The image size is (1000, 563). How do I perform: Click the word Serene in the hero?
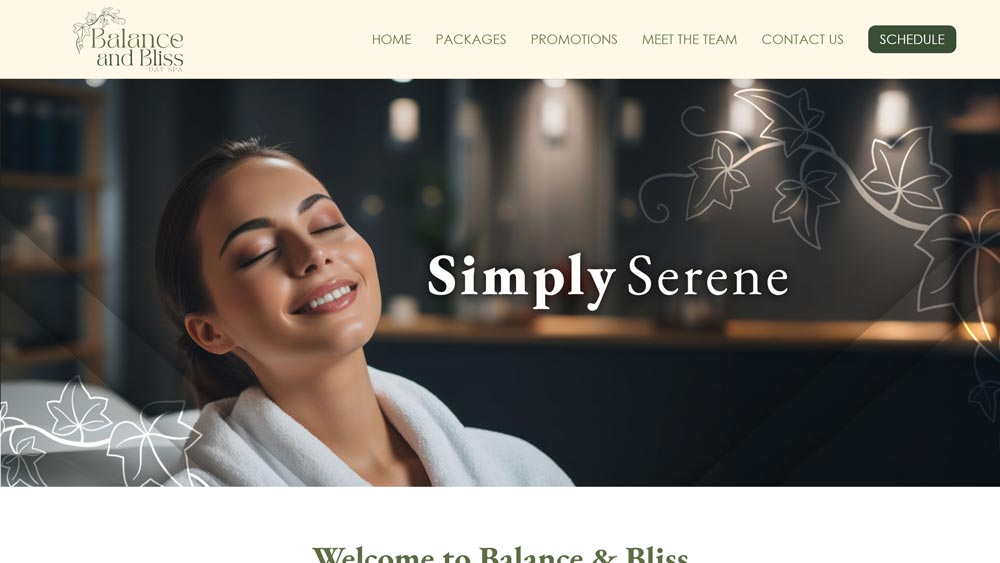point(707,277)
